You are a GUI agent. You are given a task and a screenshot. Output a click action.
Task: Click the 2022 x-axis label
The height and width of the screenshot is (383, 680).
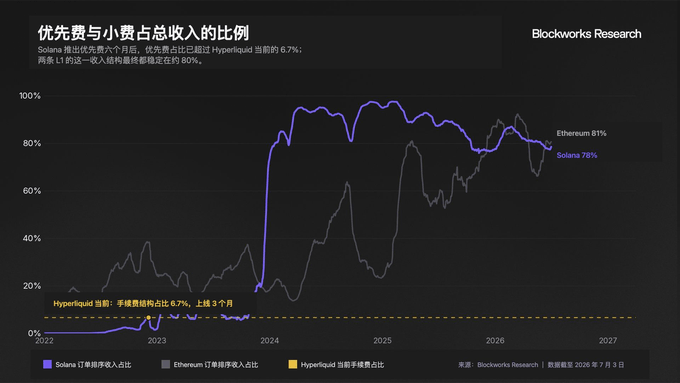44,341
